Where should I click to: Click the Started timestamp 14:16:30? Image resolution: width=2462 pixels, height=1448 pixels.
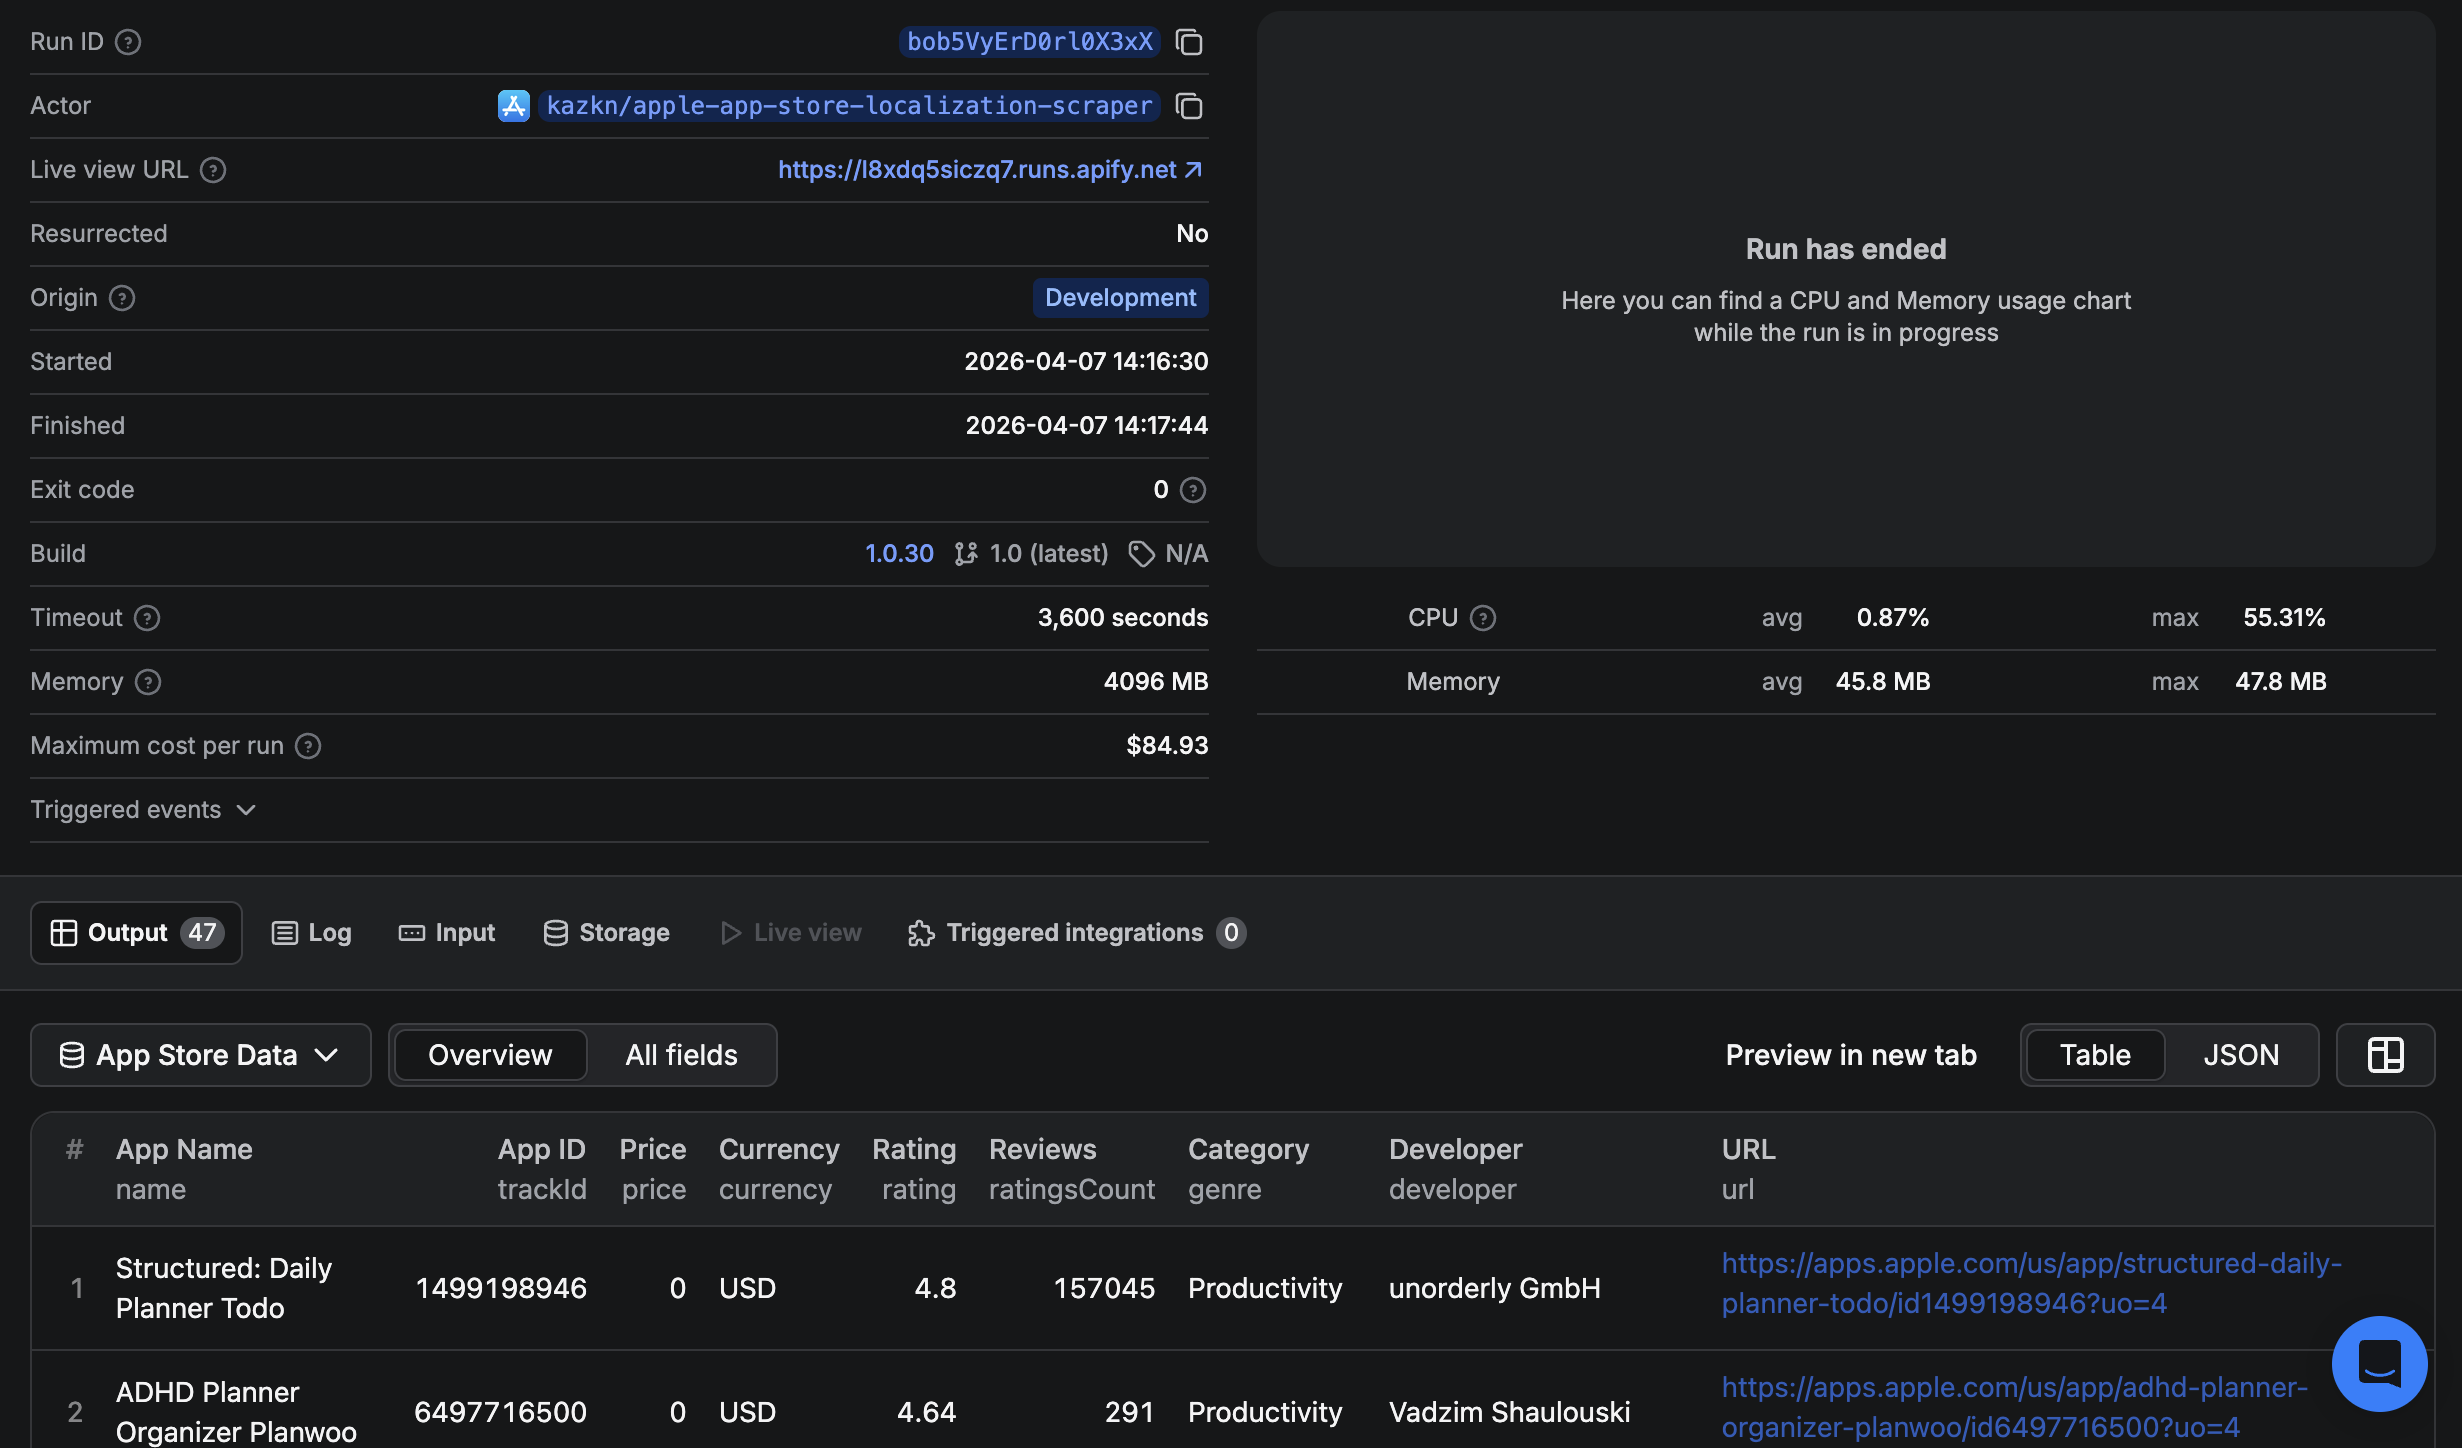coord(1086,362)
